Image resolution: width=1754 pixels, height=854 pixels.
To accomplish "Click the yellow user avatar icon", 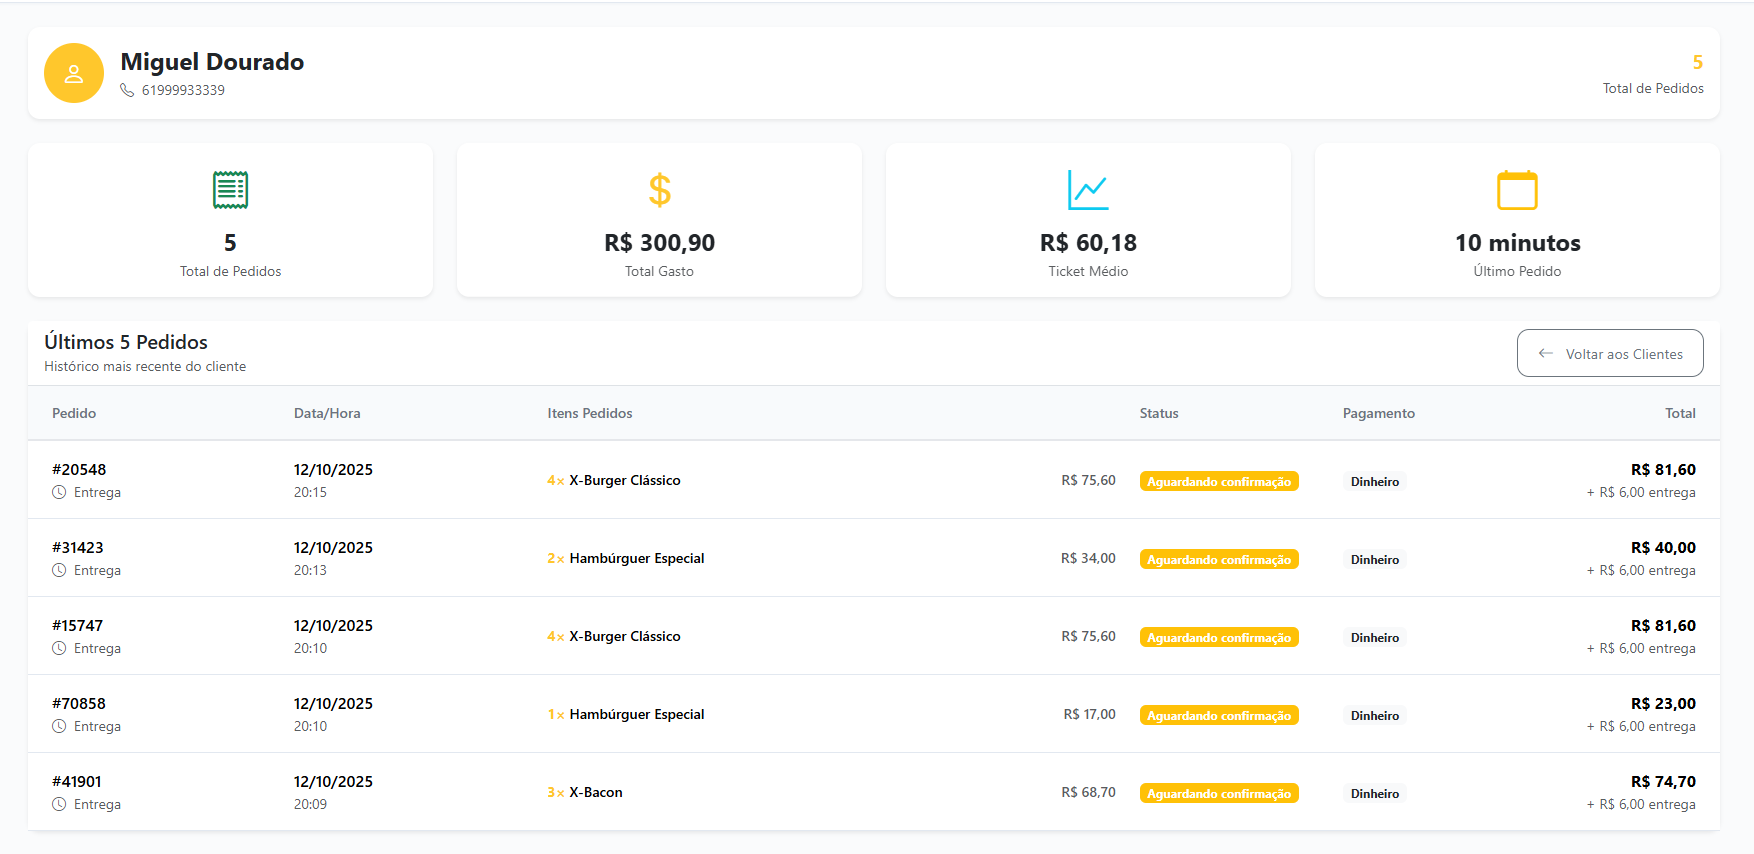I will pyautogui.click(x=74, y=73).
